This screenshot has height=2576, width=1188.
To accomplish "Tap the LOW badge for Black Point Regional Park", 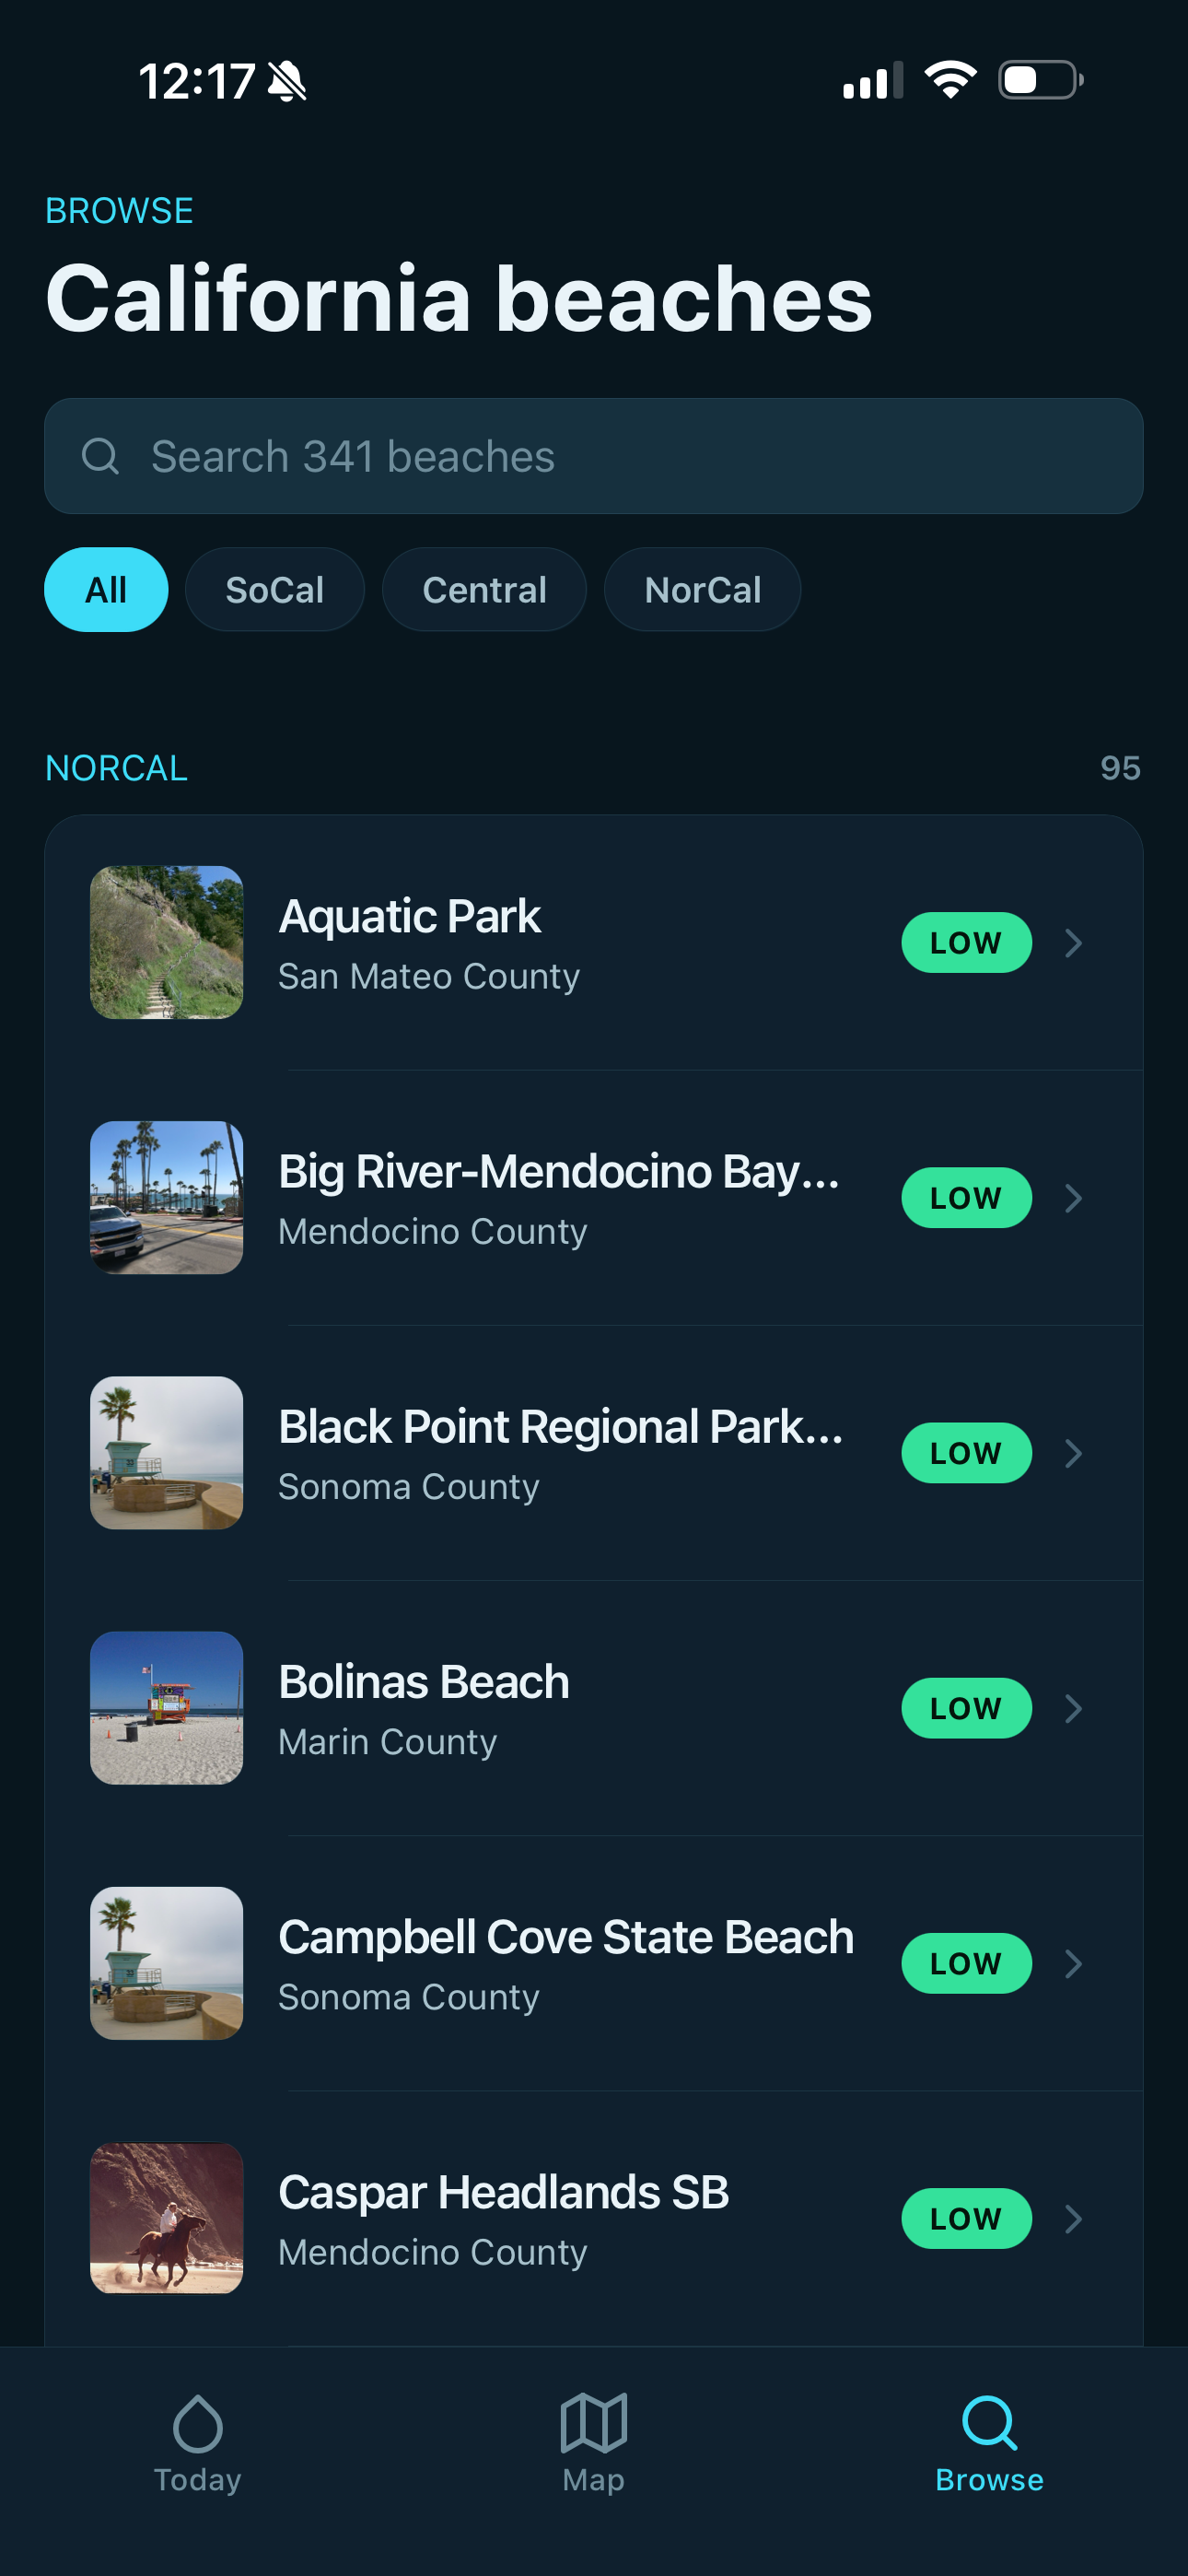I will 966,1453.
